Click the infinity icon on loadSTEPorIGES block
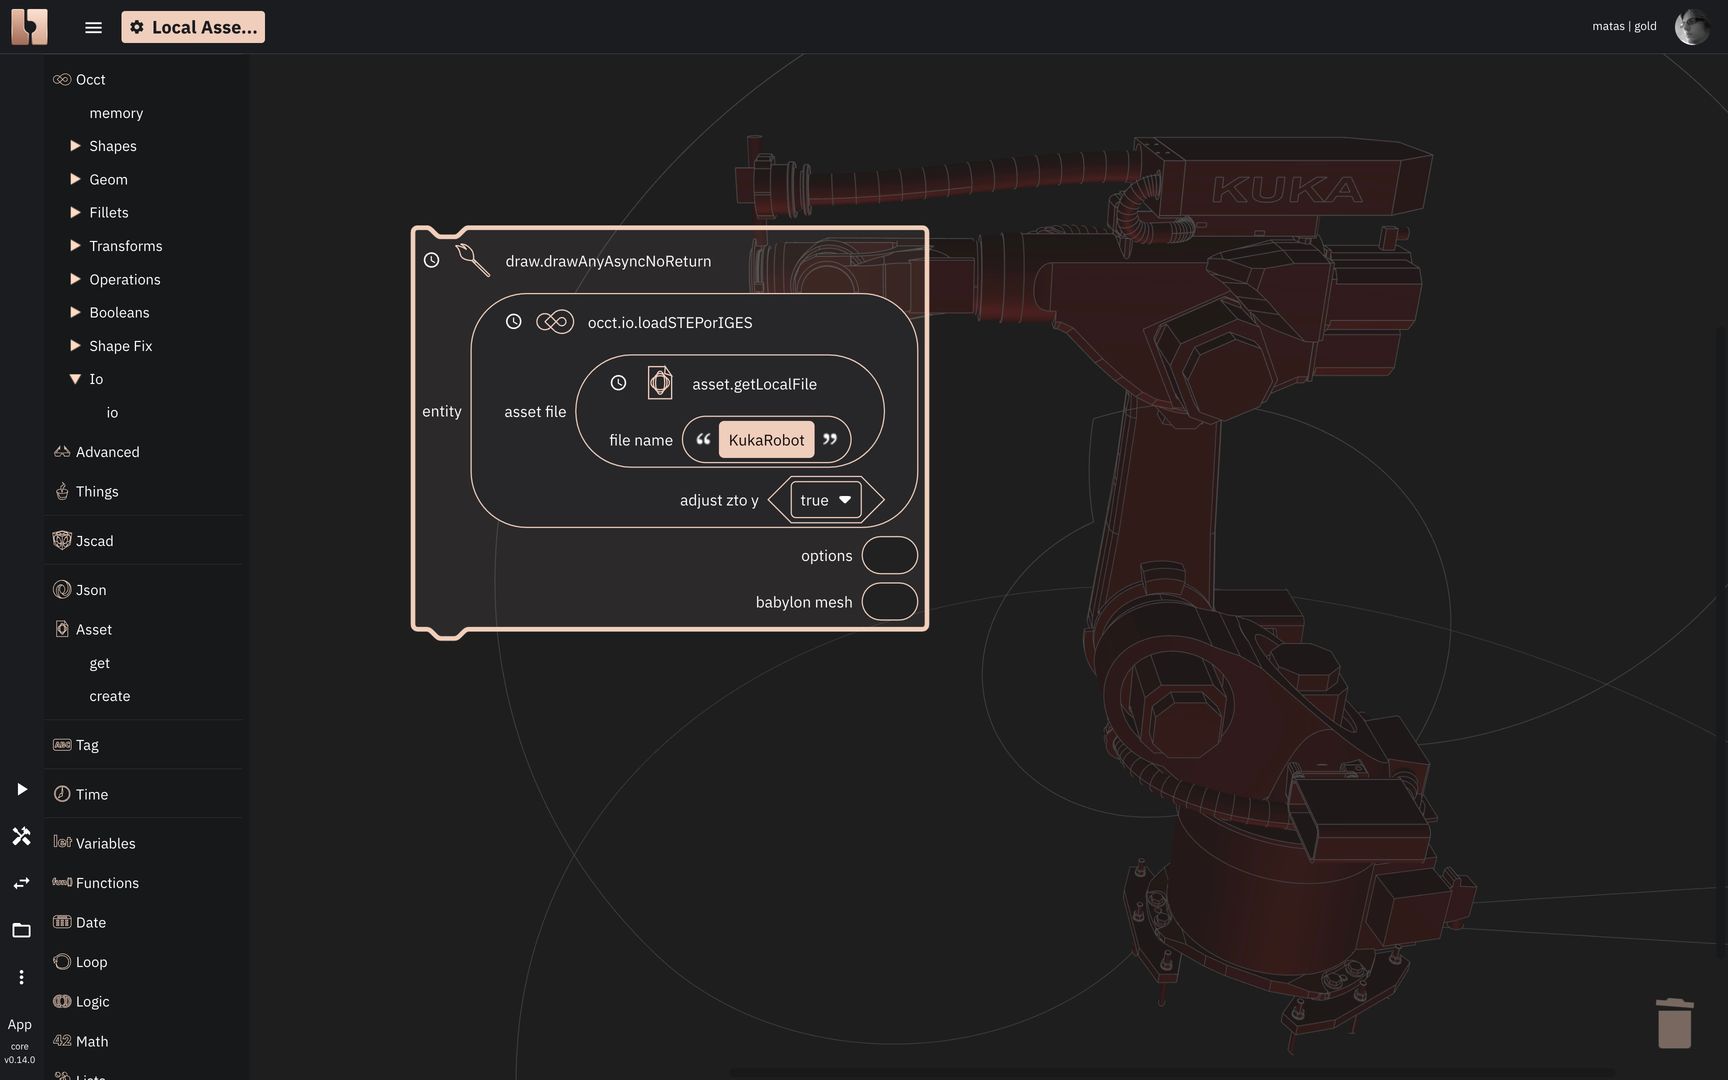The image size is (1728, 1080). click(555, 322)
